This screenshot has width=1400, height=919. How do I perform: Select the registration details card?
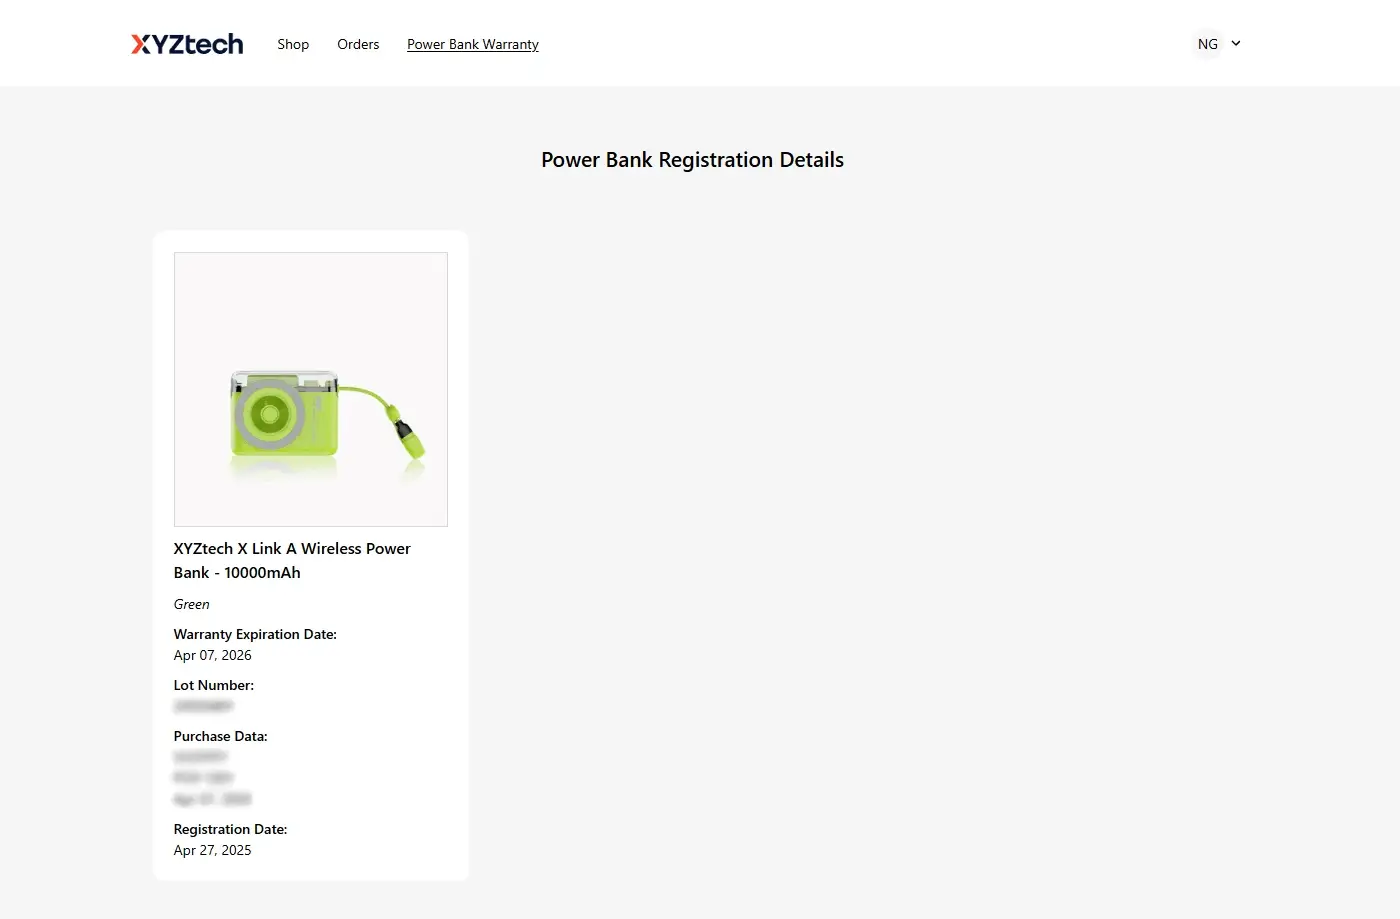coord(310,555)
